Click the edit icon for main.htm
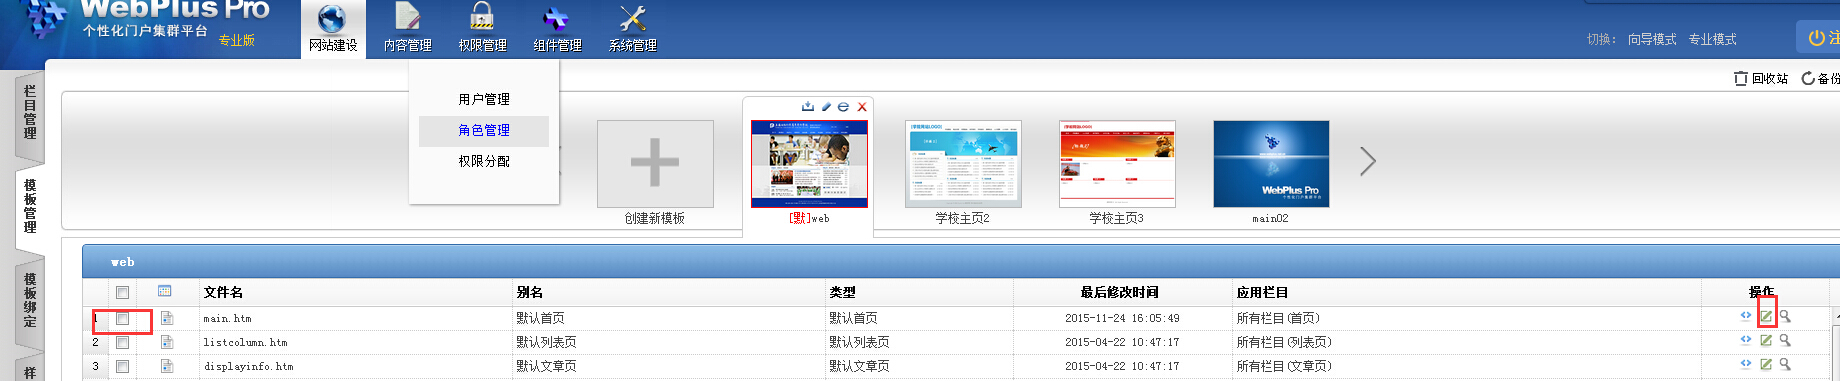 pyautogui.click(x=1766, y=316)
